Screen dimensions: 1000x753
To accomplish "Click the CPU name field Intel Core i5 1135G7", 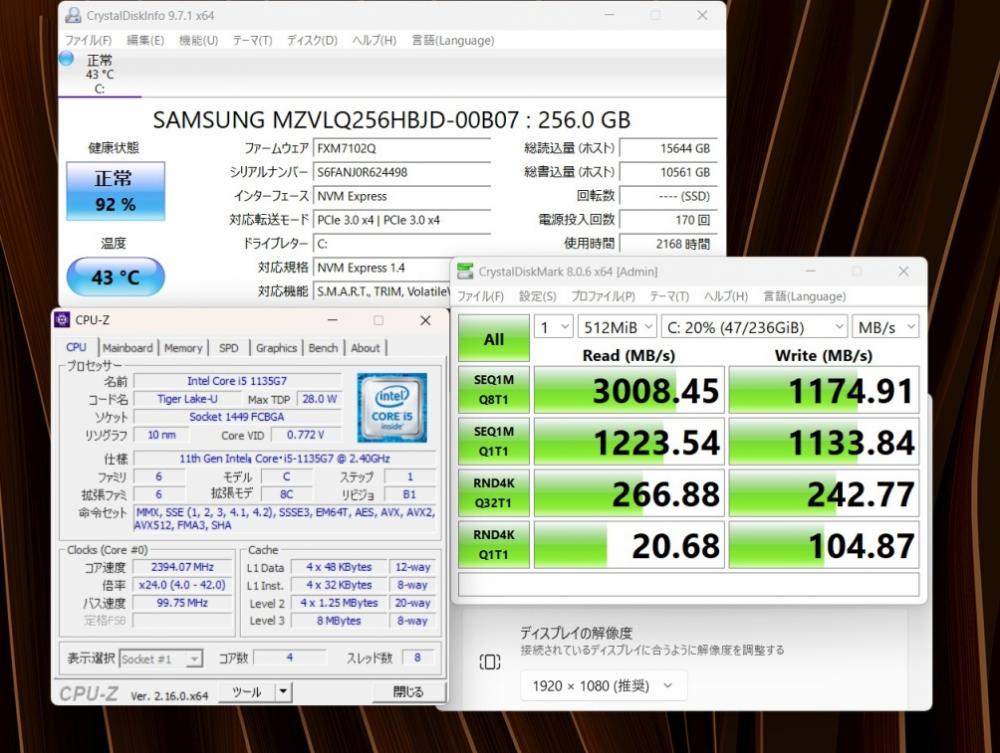I will click(x=237, y=381).
